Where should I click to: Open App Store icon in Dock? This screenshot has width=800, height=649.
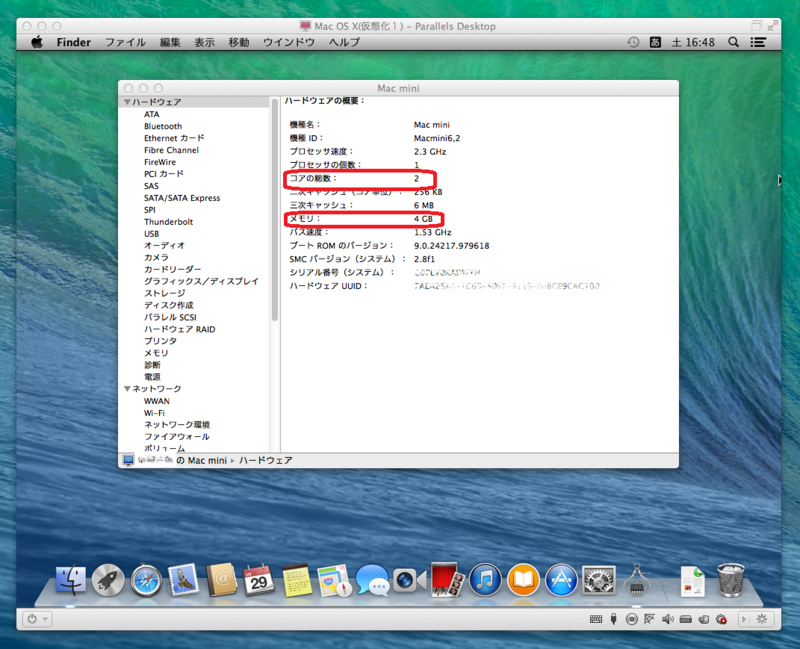point(561,580)
